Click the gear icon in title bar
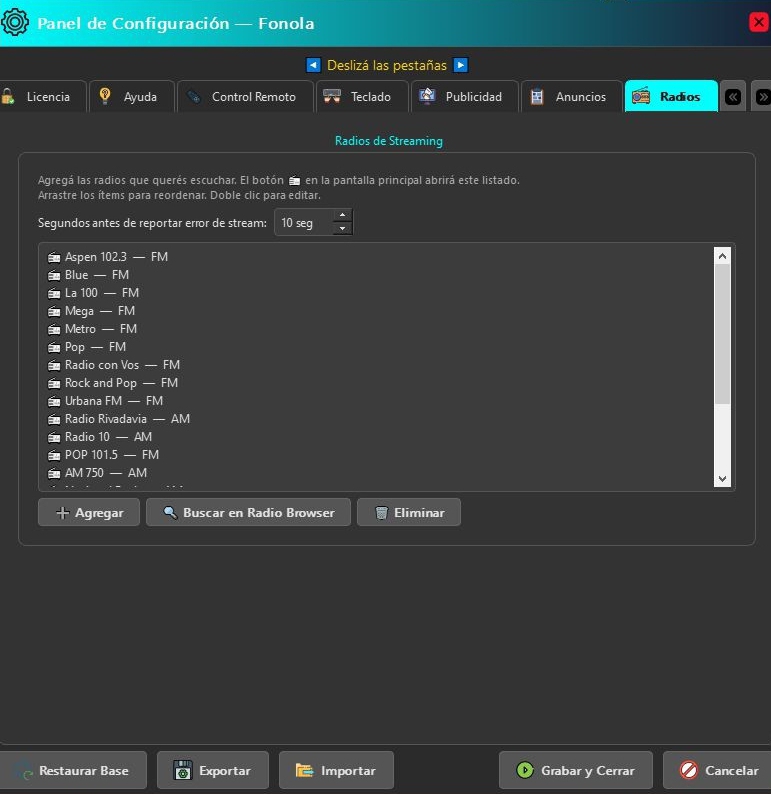 [15, 22]
